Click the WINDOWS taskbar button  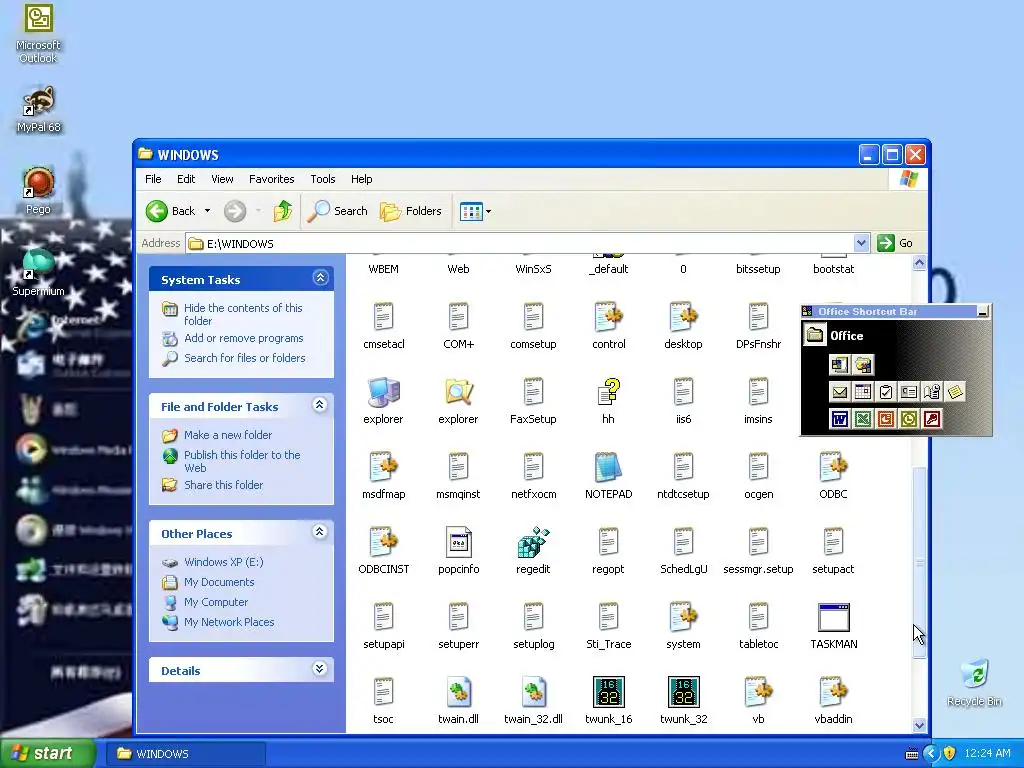click(x=185, y=754)
